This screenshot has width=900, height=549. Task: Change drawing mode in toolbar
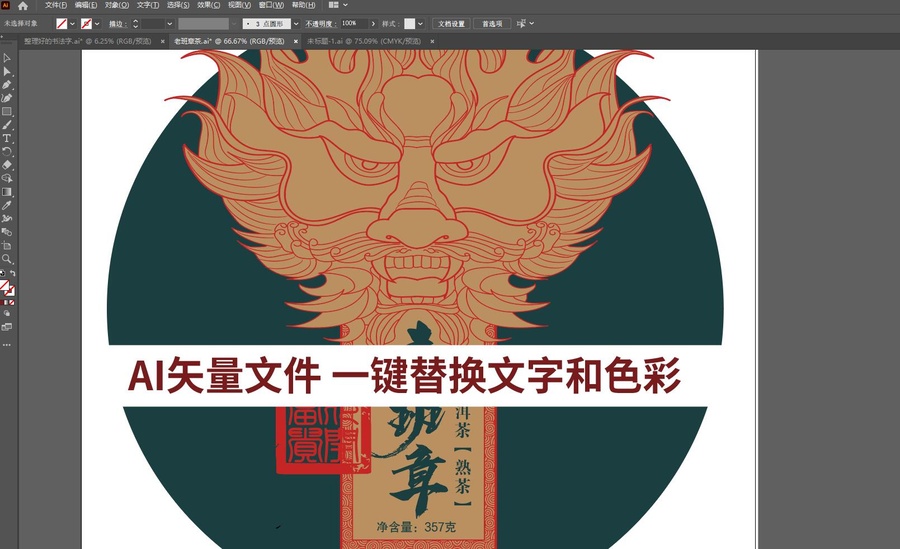pos(7,314)
